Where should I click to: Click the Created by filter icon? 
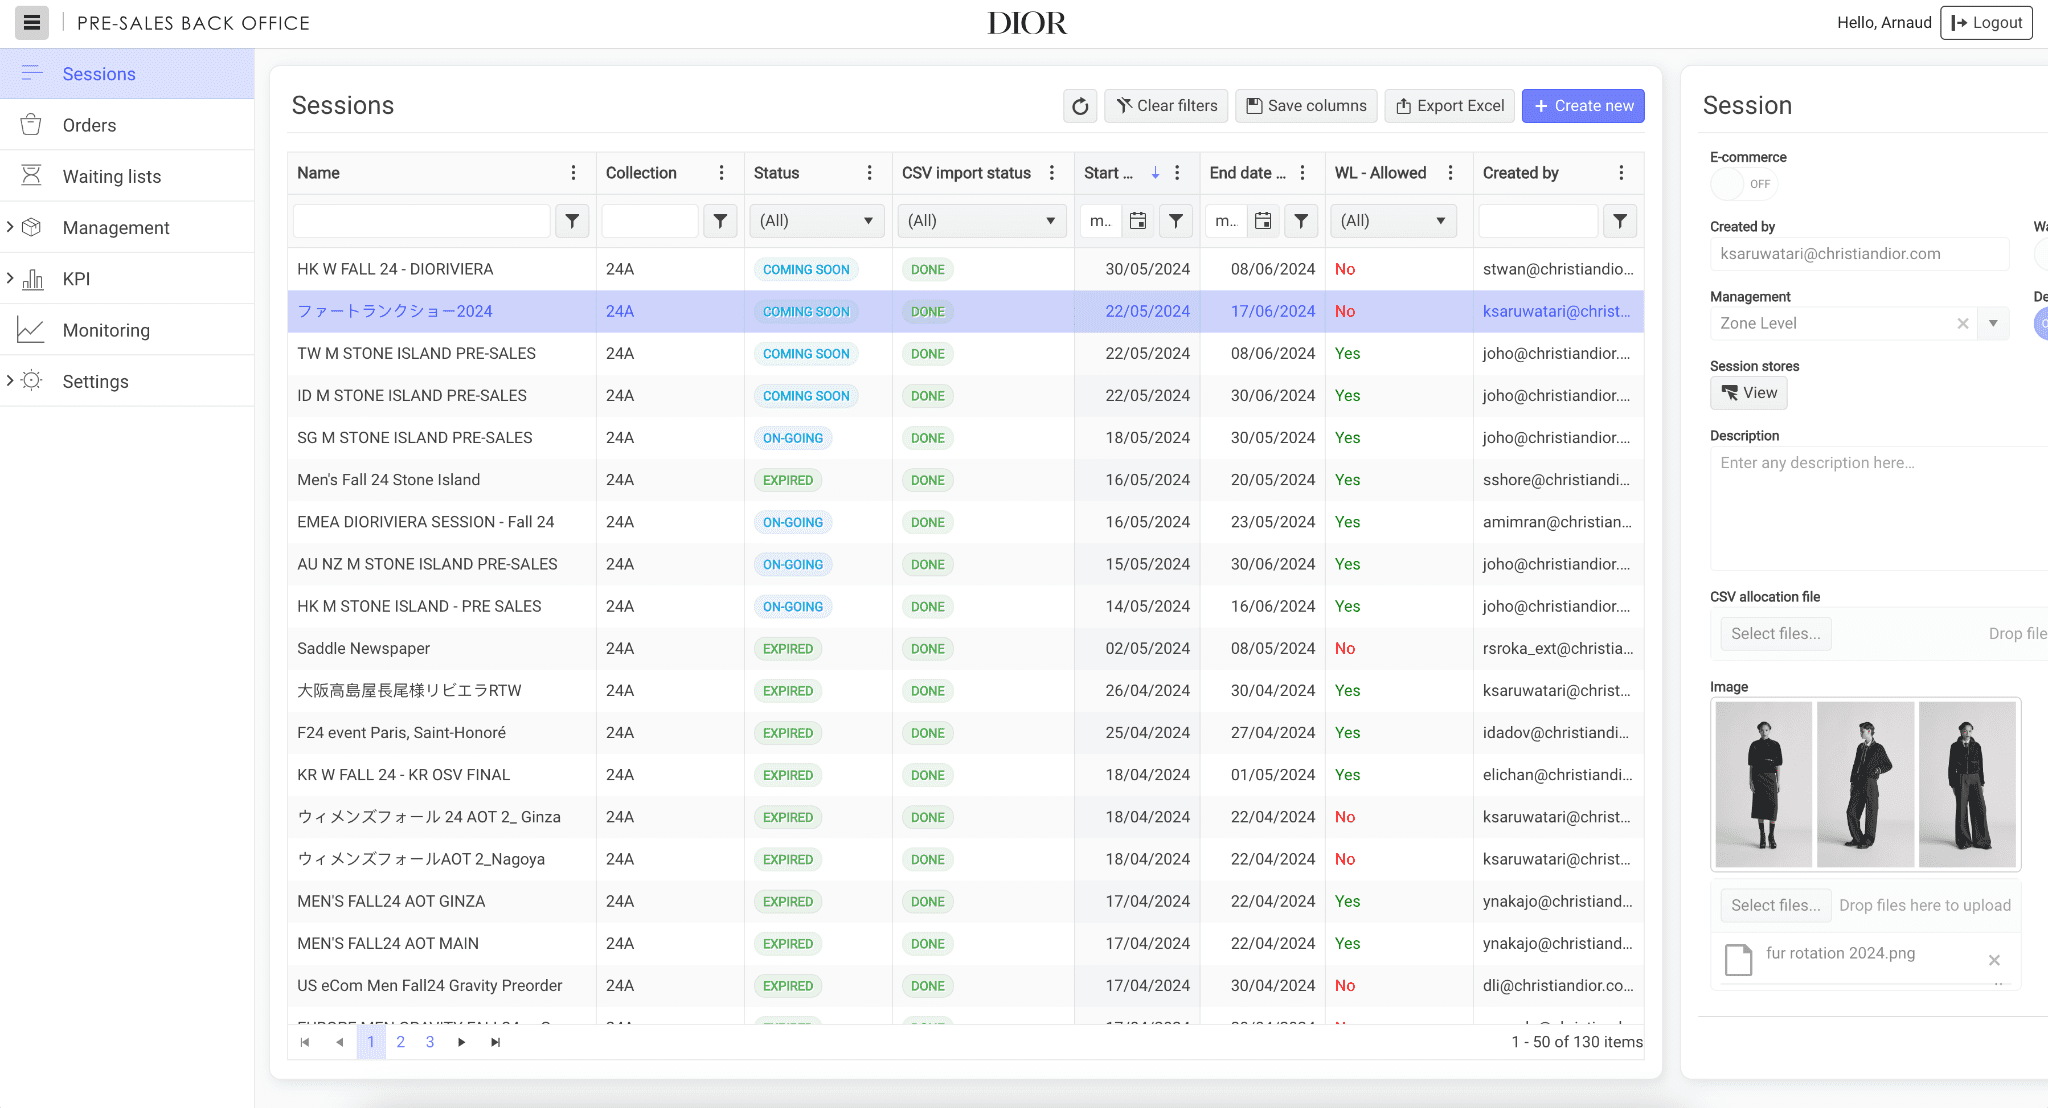click(x=1620, y=221)
